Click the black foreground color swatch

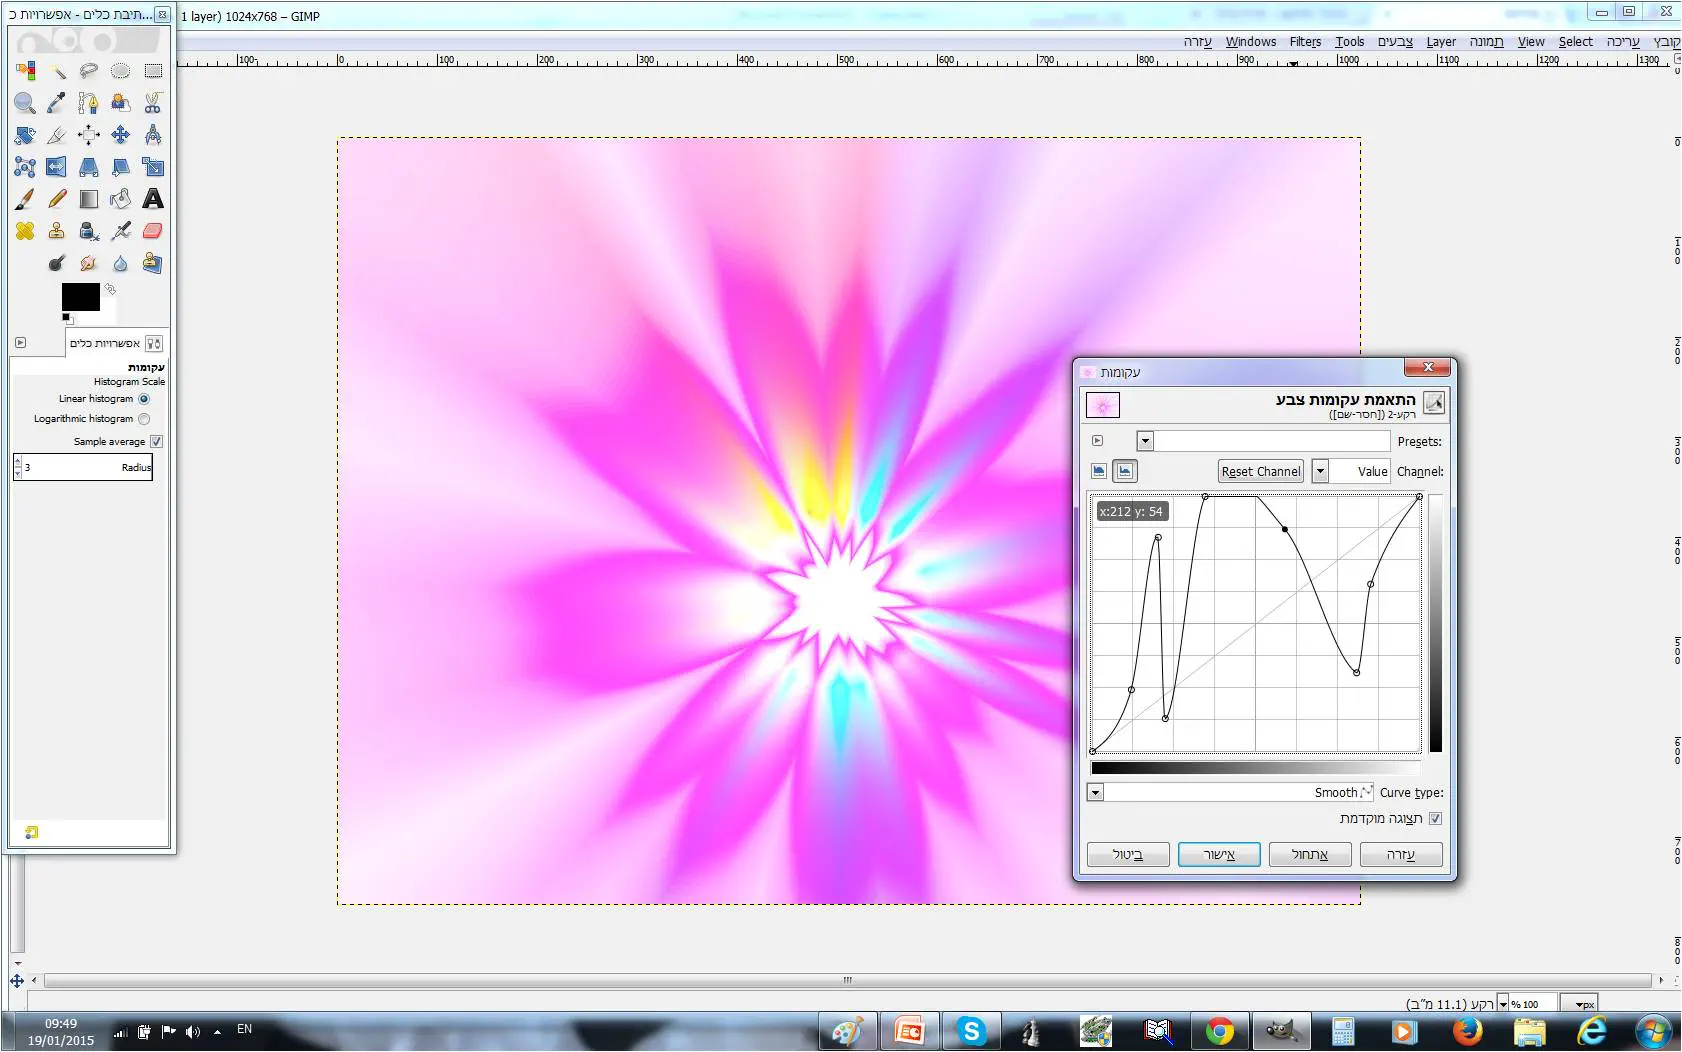tap(80, 297)
